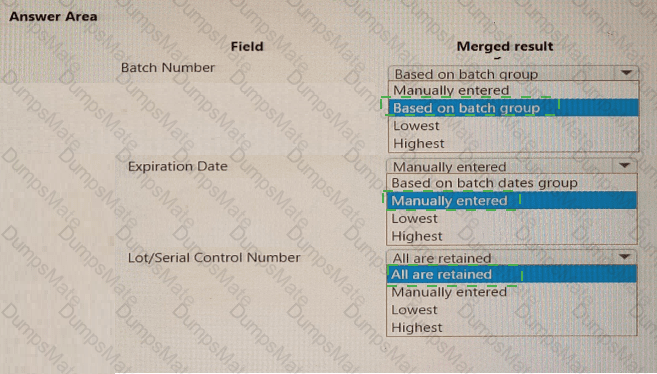Select 'Lowest' under Lot/Serial Control Number
Image resolution: width=657 pixels, height=374 pixels.
pyautogui.click(x=512, y=310)
